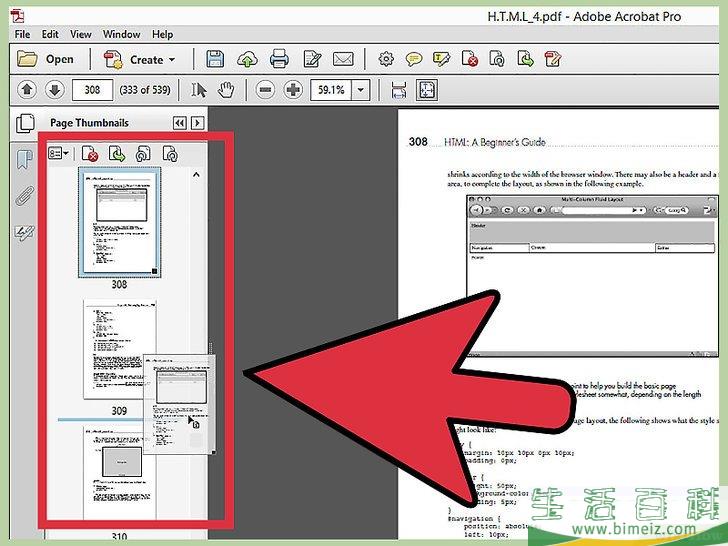
Task: Select the page 310 thumbnail
Action: point(119,473)
